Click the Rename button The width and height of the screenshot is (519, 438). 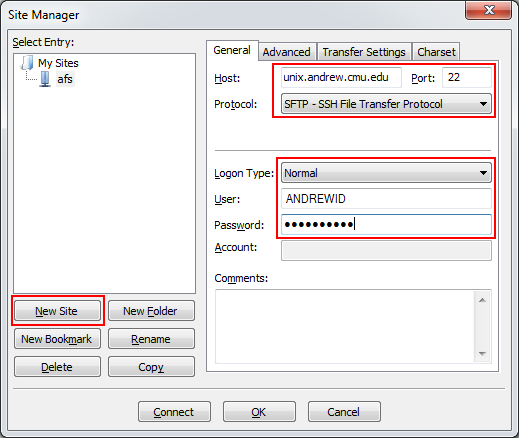pyautogui.click(x=151, y=339)
